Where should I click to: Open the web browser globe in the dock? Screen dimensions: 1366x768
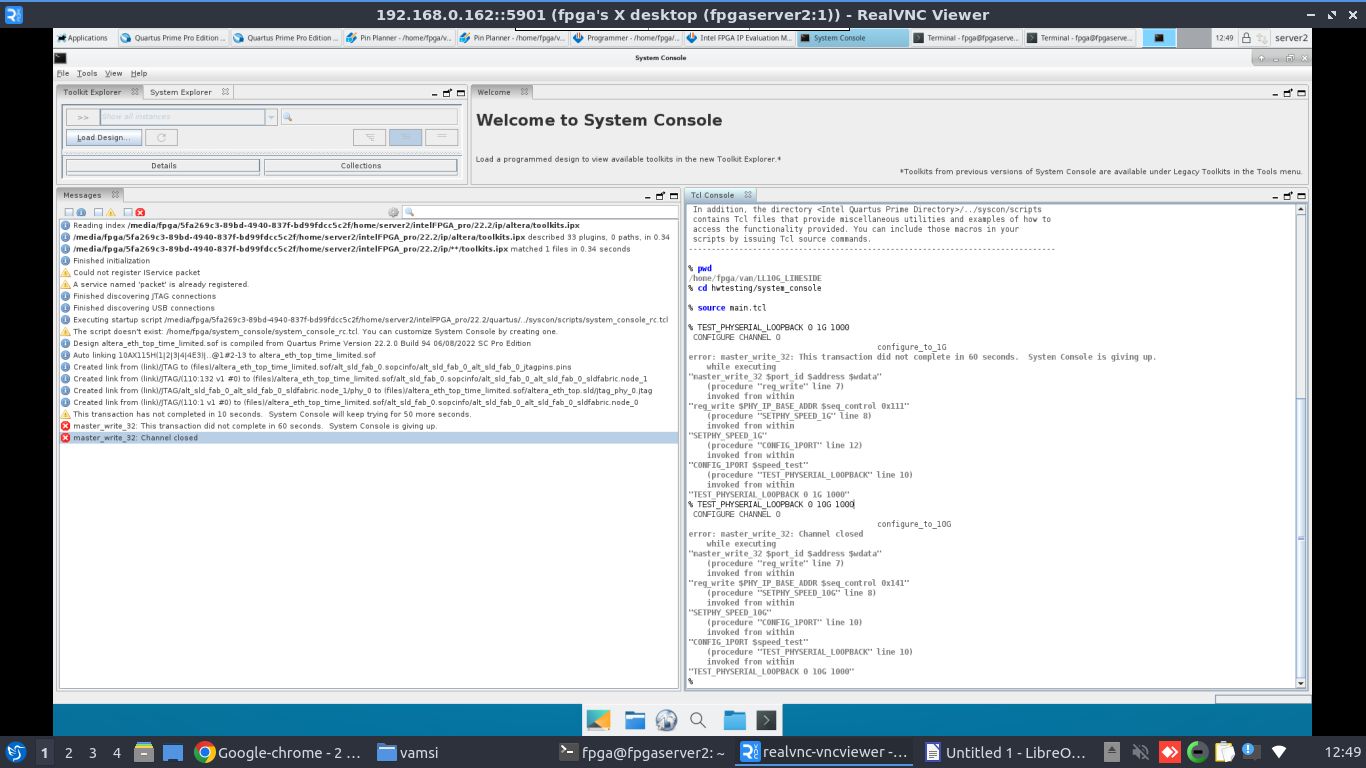pos(666,720)
